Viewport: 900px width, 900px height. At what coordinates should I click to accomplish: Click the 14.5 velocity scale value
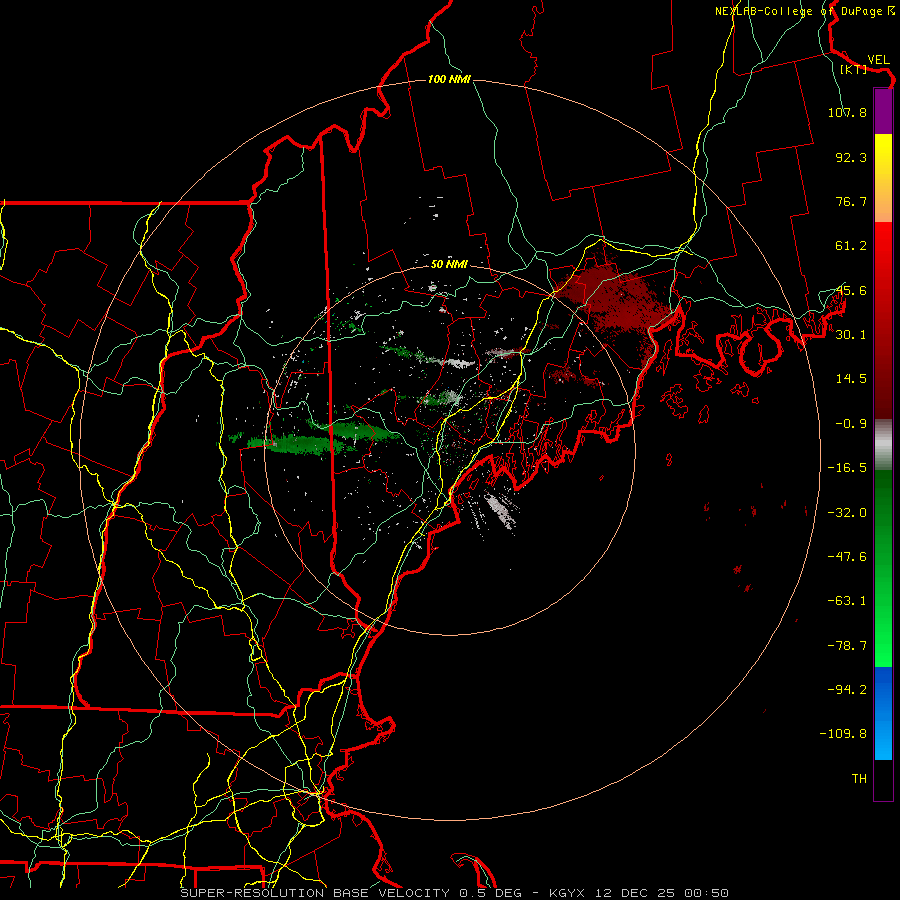pos(851,379)
